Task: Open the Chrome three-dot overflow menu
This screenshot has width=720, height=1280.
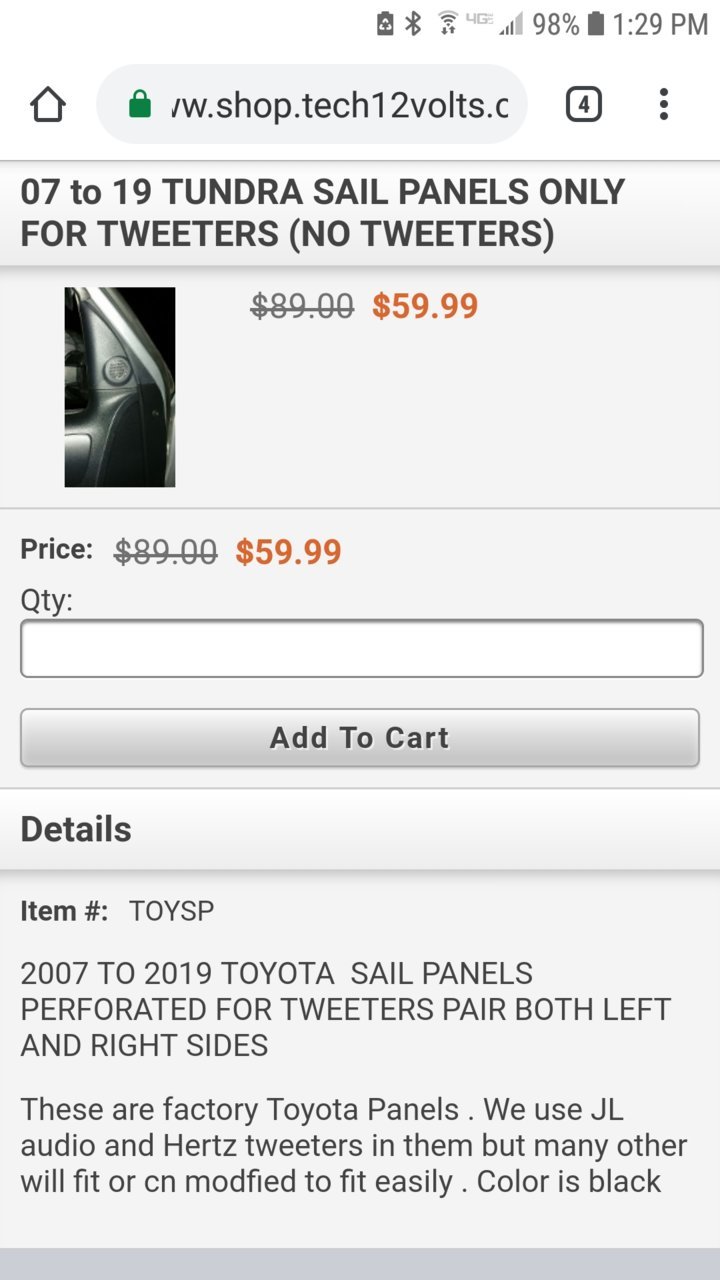Action: pos(663,104)
